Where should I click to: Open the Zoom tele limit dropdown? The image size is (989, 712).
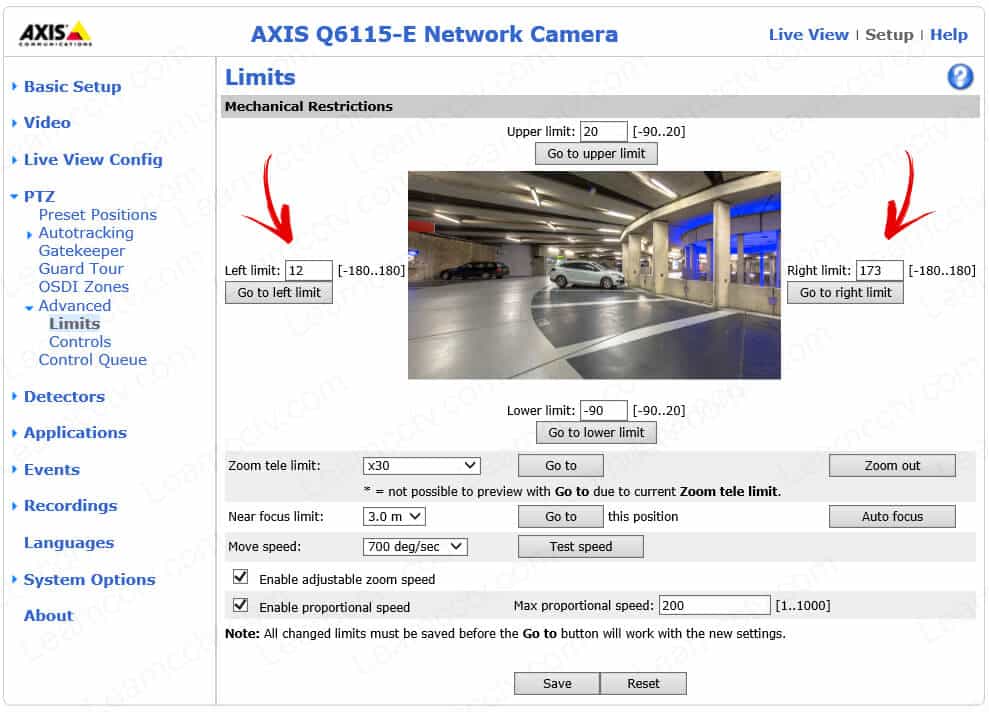[x=422, y=465]
